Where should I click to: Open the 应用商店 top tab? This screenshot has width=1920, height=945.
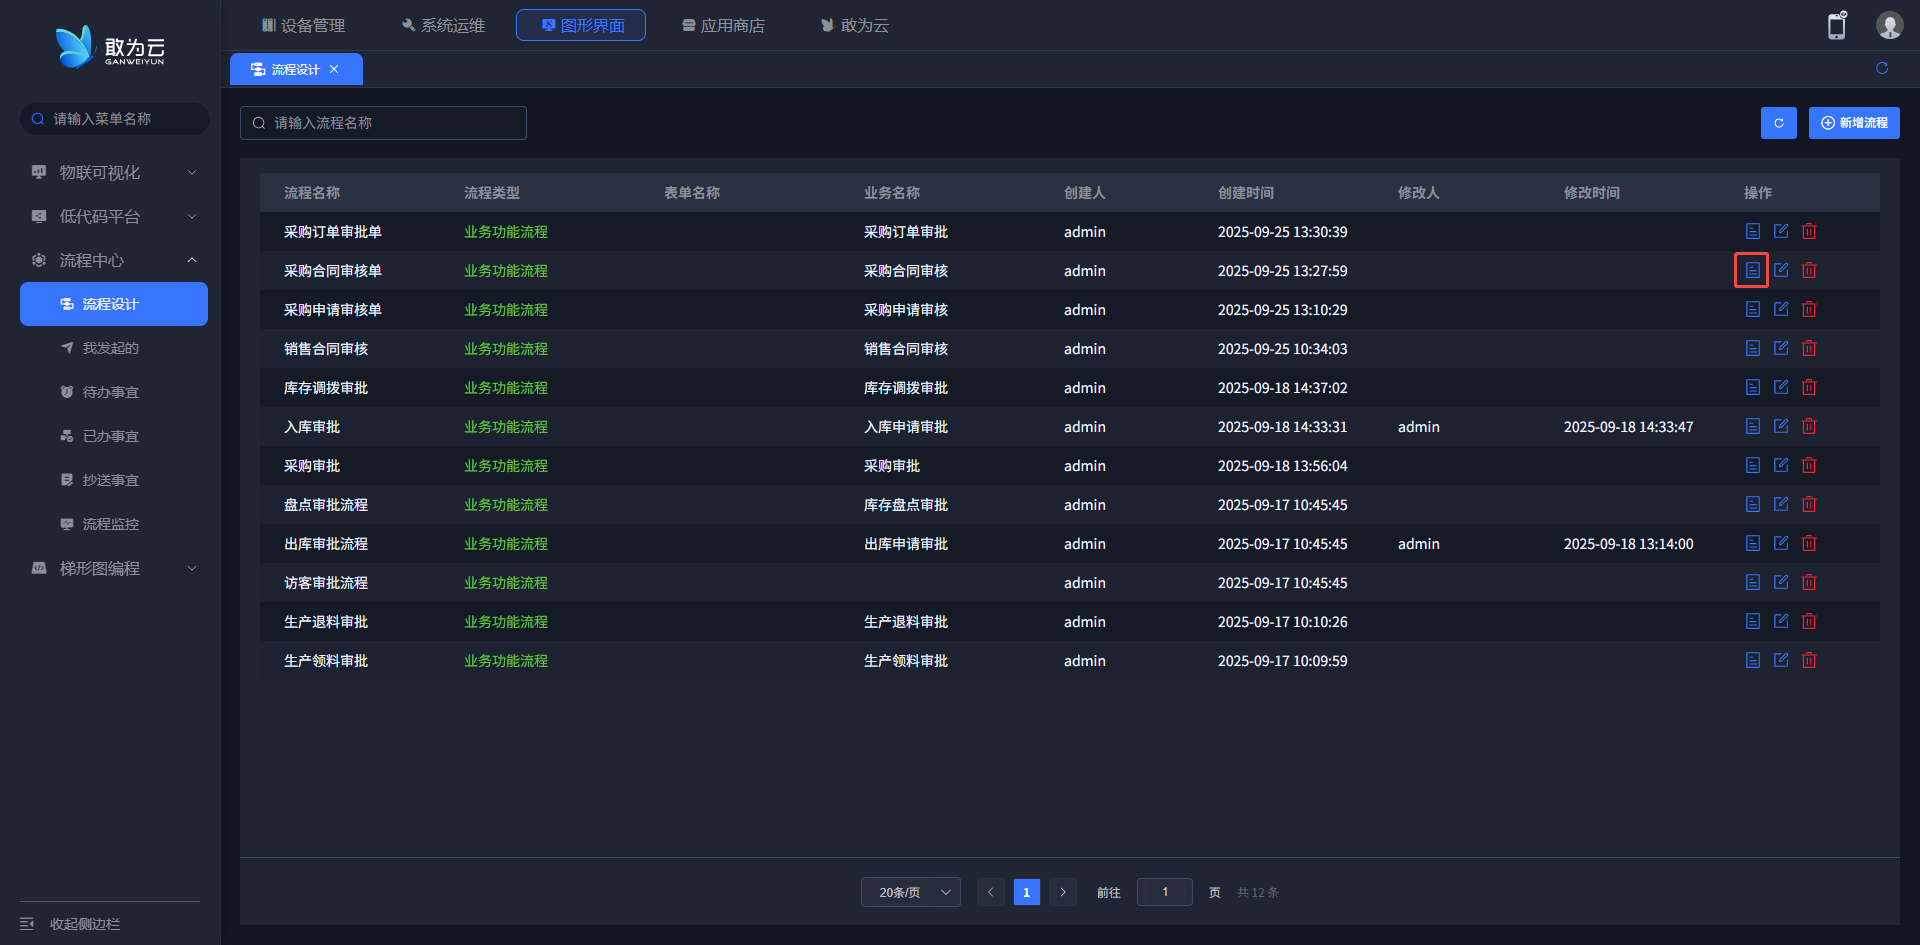[x=723, y=25]
